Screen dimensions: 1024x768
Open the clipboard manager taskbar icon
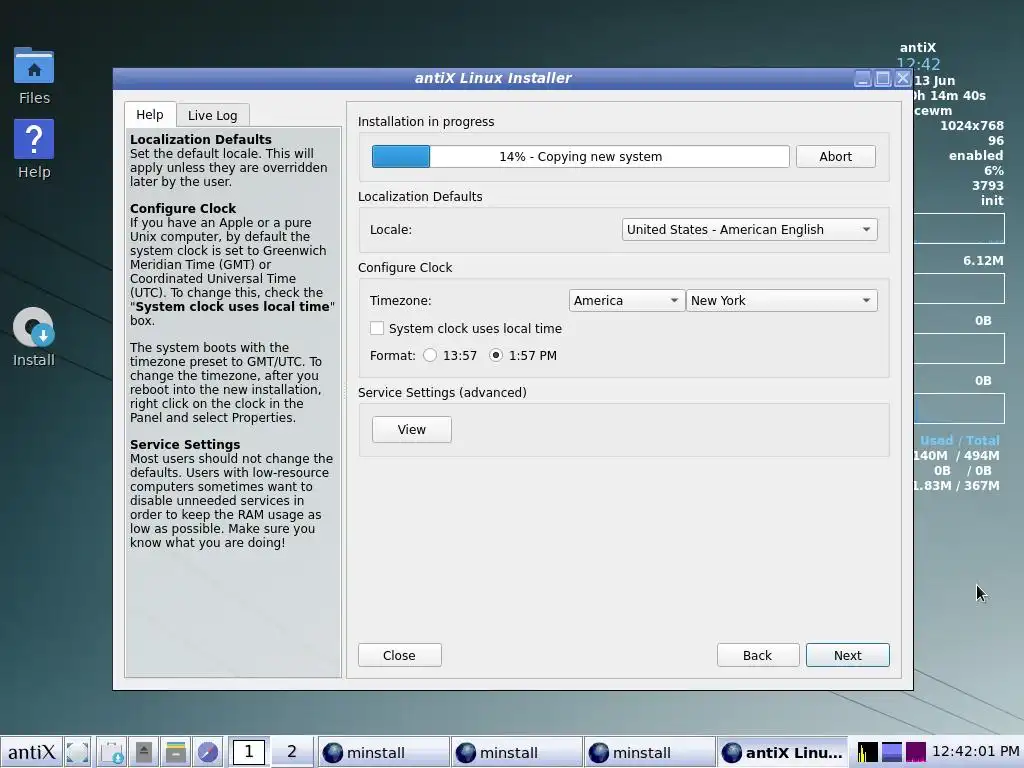tap(112, 752)
